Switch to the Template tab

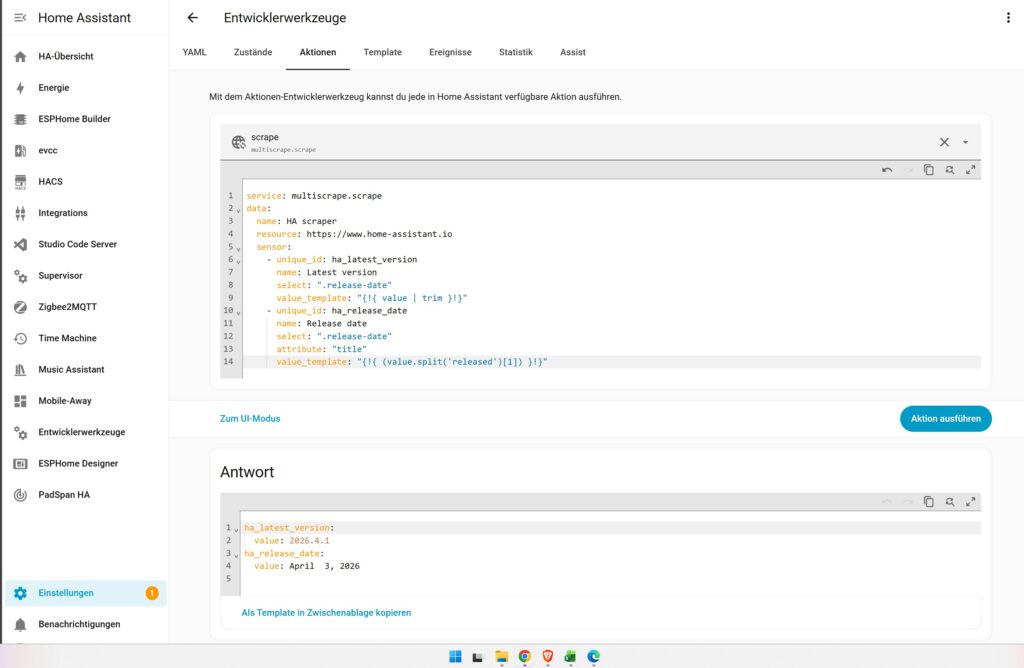coord(382,52)
